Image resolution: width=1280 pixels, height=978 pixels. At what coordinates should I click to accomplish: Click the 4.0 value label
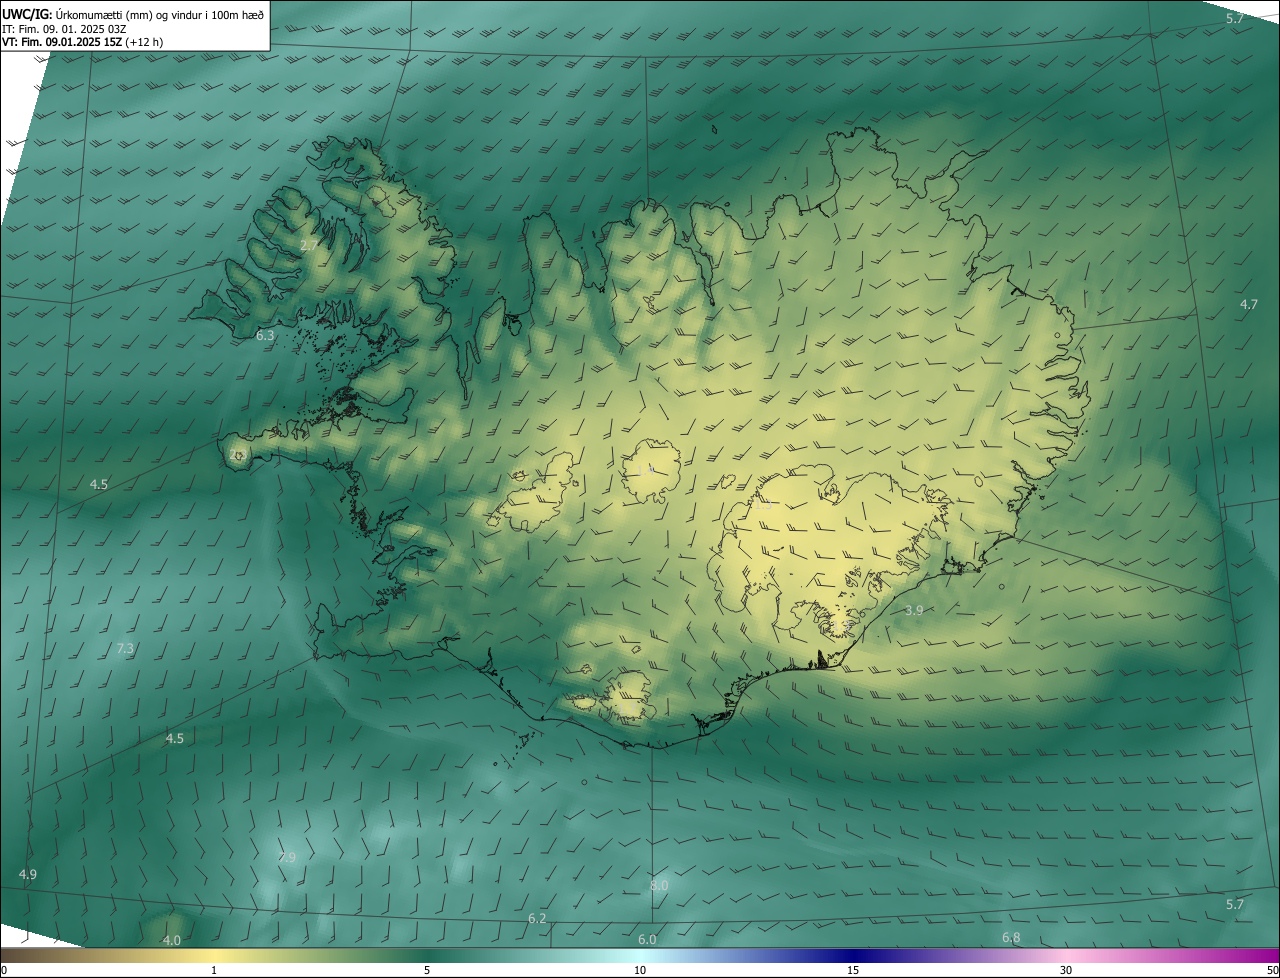tap(172, 940)
